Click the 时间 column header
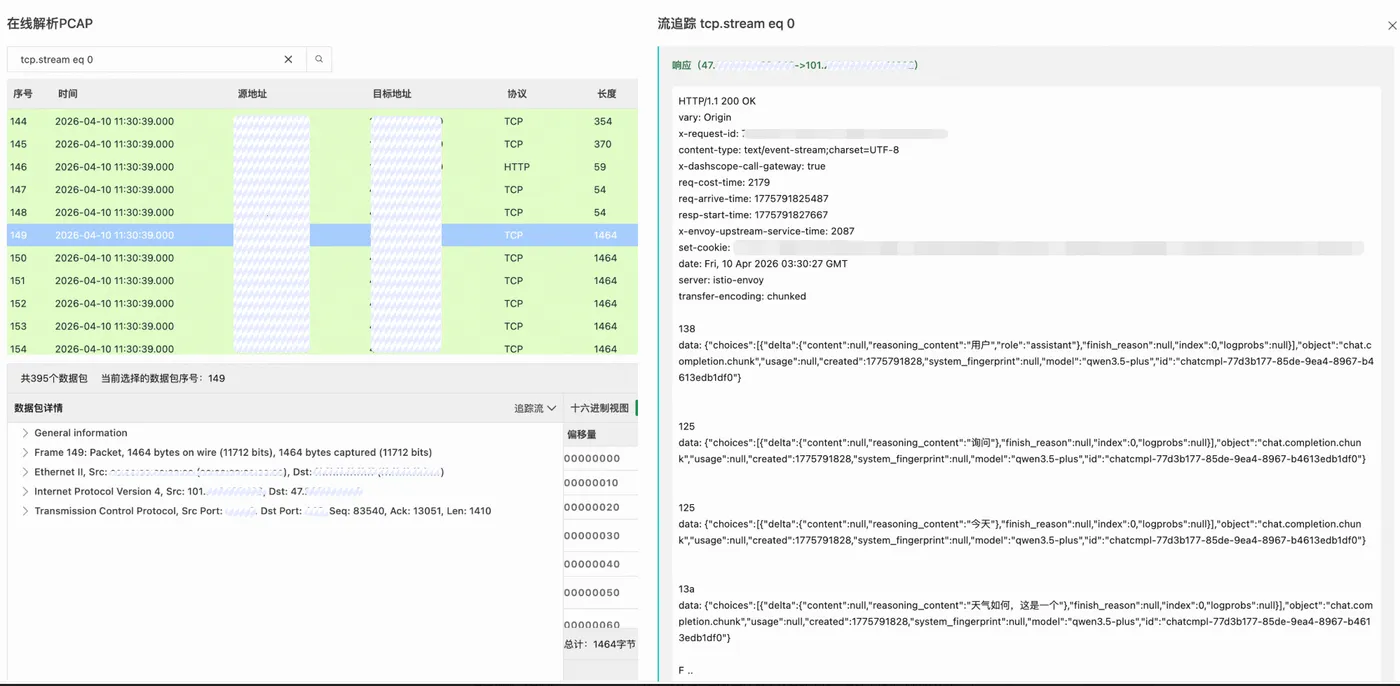Image resolution: width=1400 pixels, height=686 pixels. click(x=67, y=94)
